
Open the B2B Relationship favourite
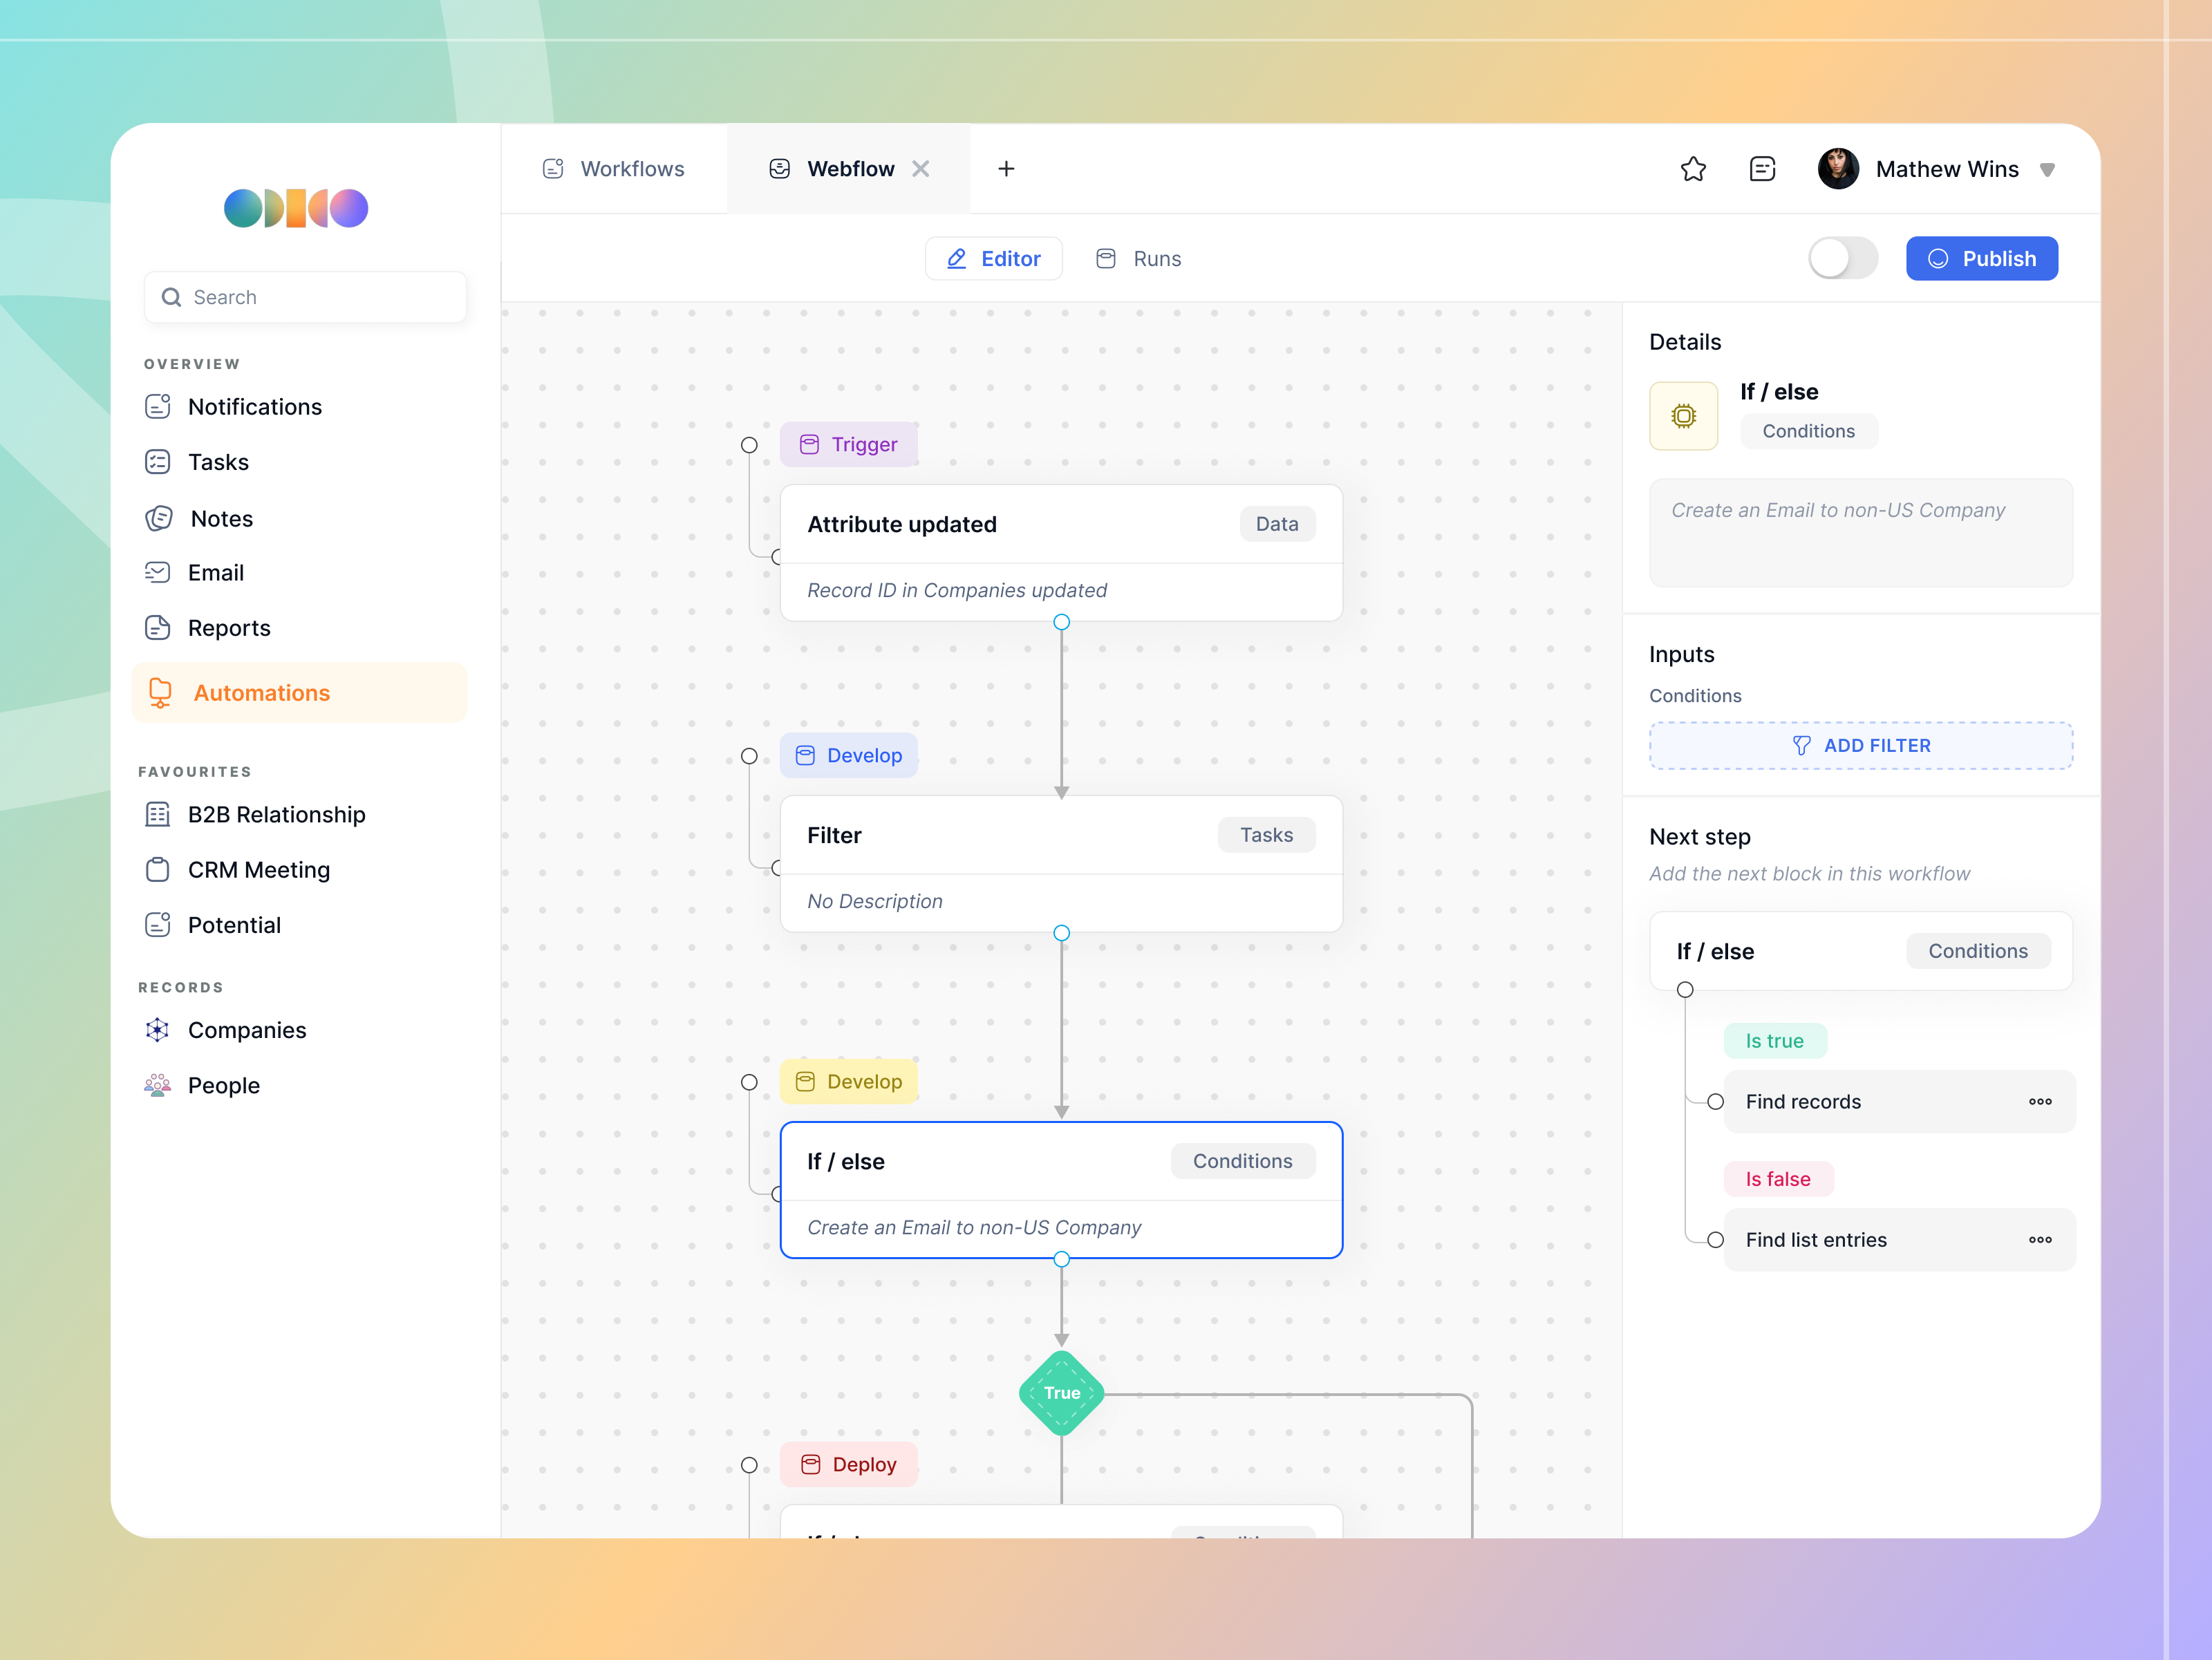277,814
